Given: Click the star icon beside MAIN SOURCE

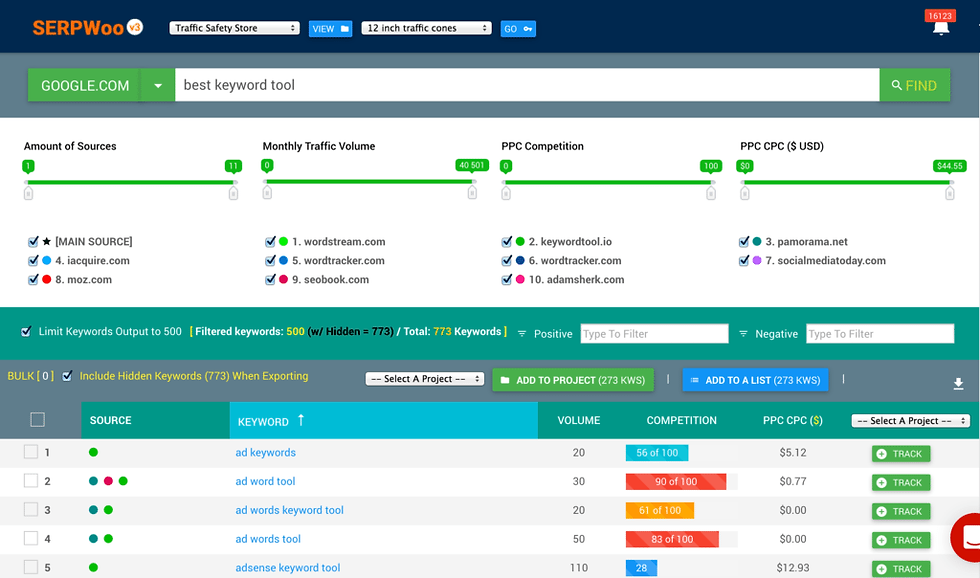Looking at the screenshot, I should (47, 241).
